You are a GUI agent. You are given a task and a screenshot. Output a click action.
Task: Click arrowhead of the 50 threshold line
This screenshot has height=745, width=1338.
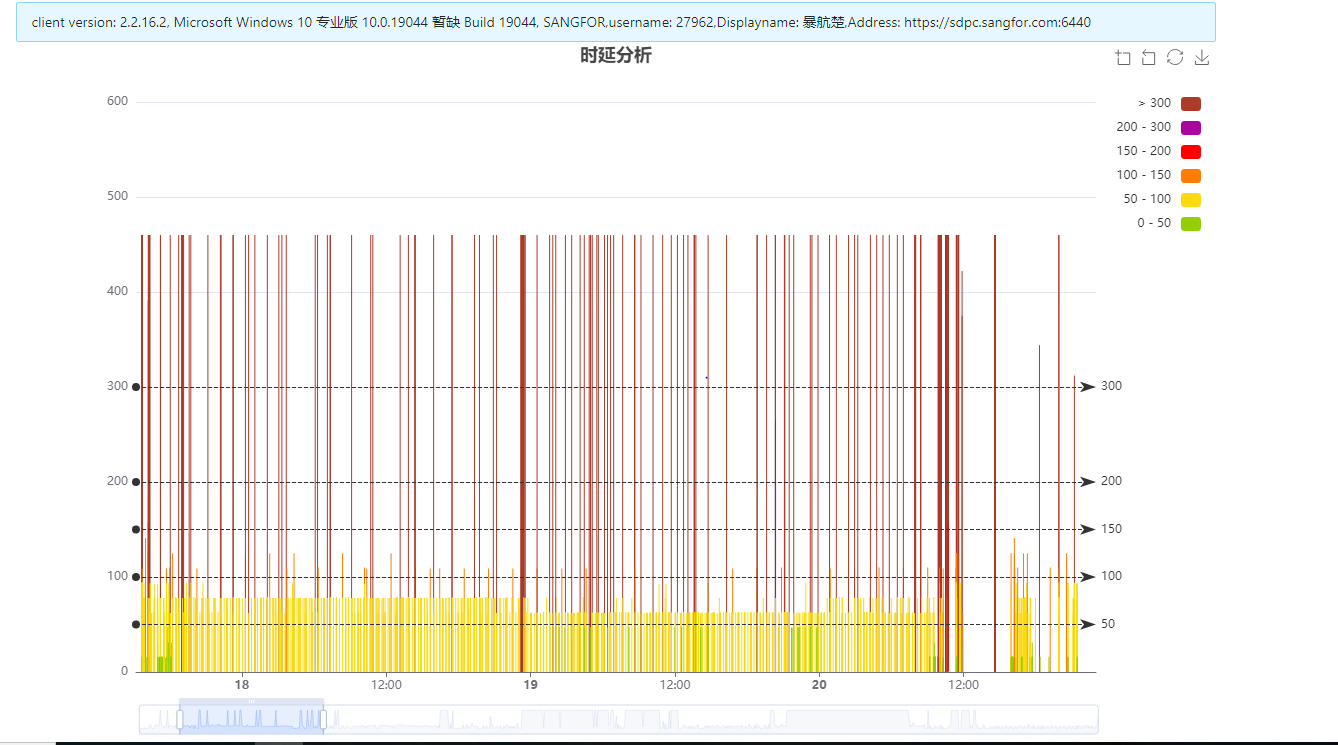tap(1087, 624)
